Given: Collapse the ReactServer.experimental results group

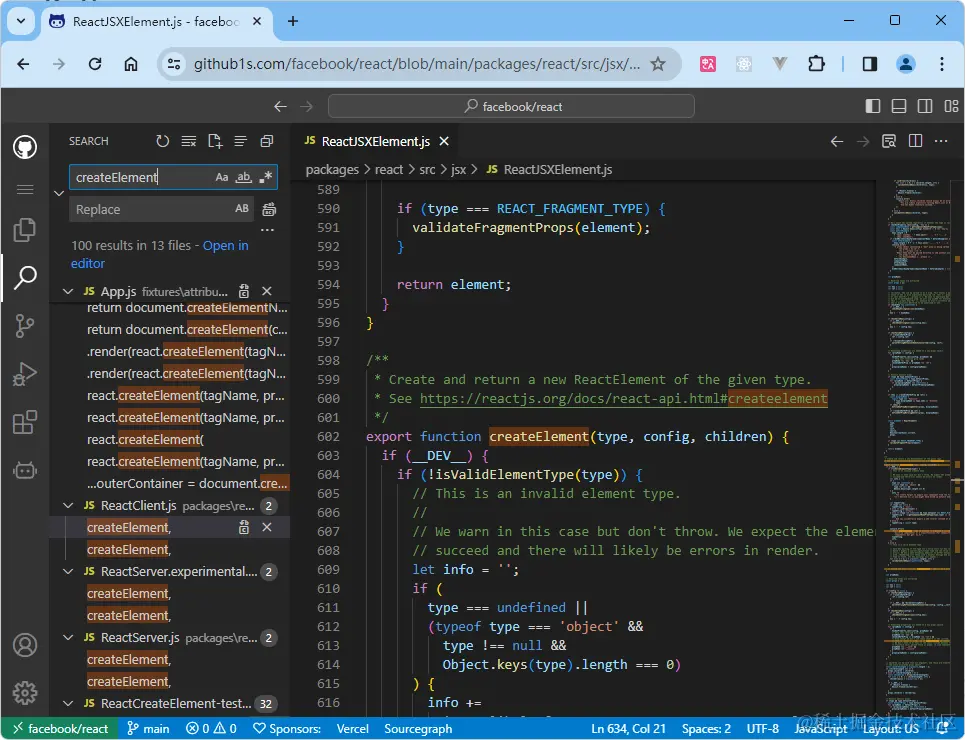Looking at the screenshot, I should coord(68,571).
